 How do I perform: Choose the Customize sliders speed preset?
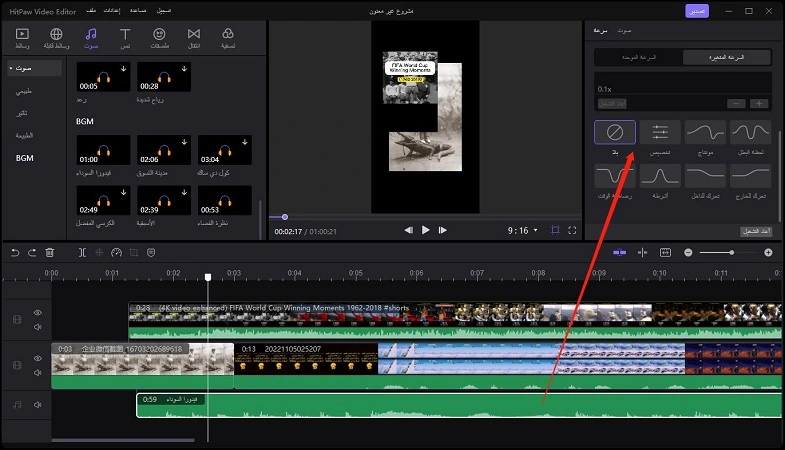(660, 132)
